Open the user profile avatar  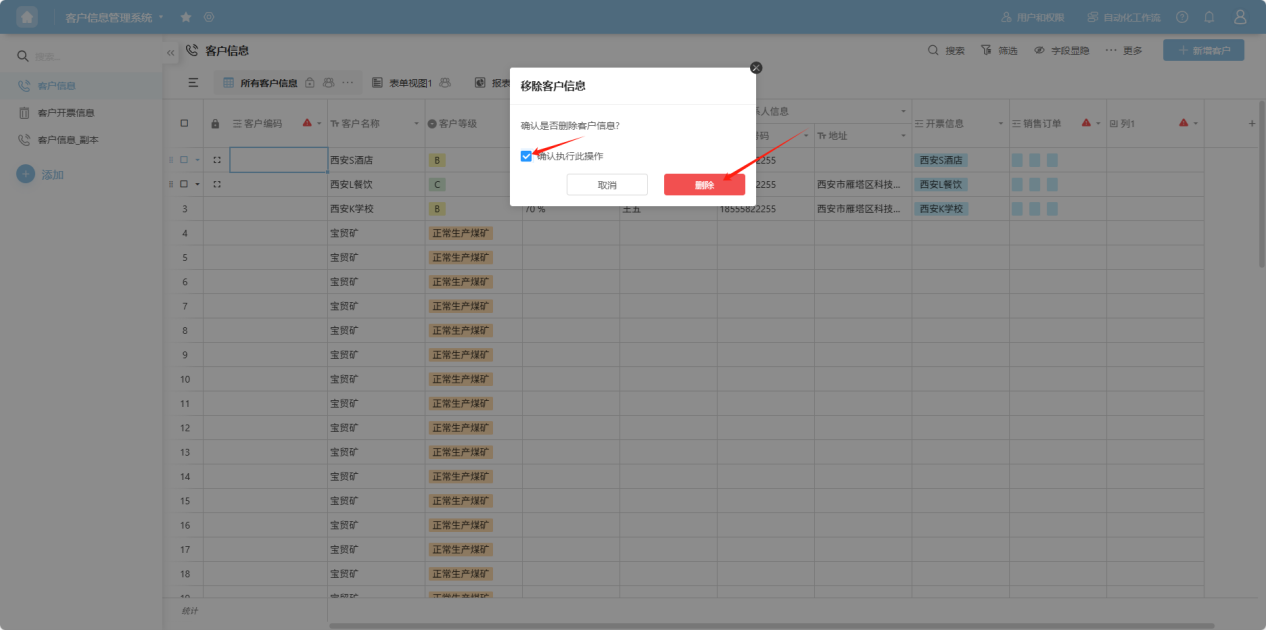(x=1240, y=17)
